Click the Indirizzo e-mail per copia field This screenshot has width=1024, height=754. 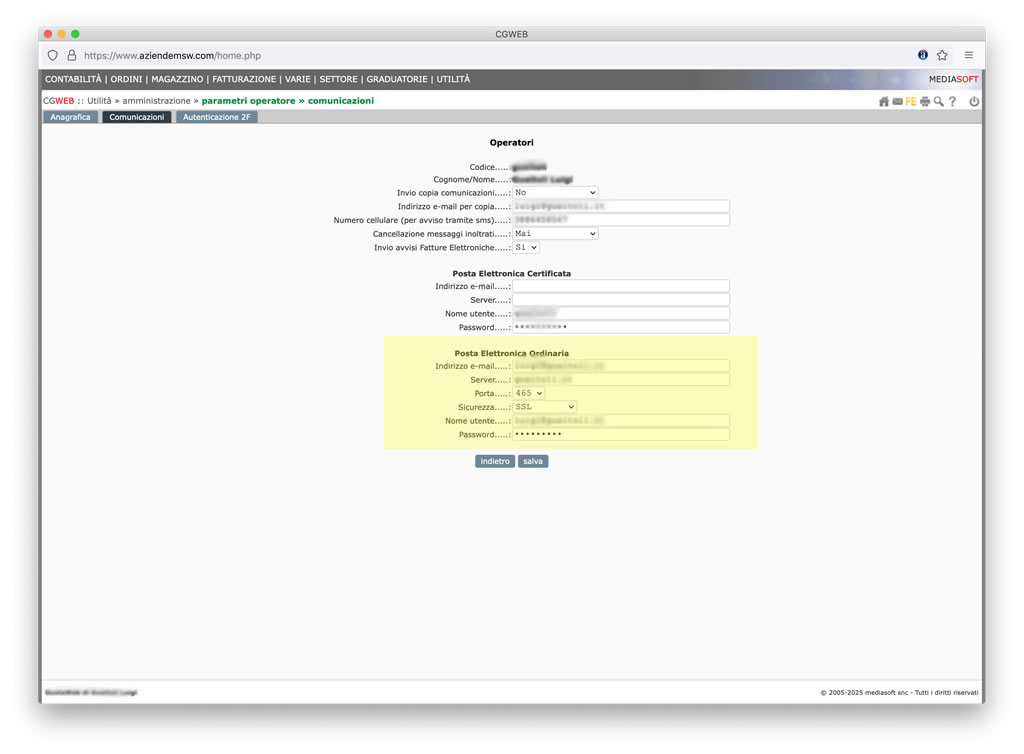621,206
